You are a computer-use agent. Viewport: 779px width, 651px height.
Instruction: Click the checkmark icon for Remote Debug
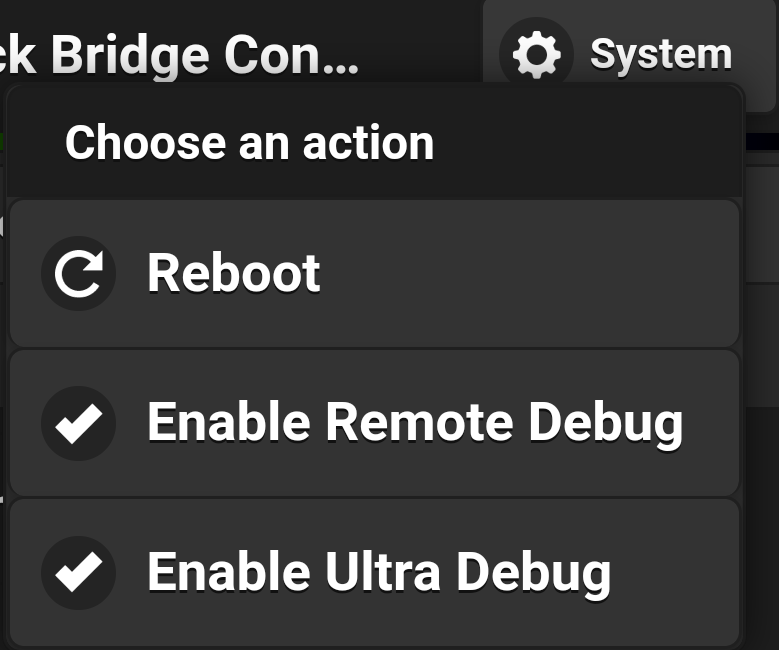coord(78,423)
